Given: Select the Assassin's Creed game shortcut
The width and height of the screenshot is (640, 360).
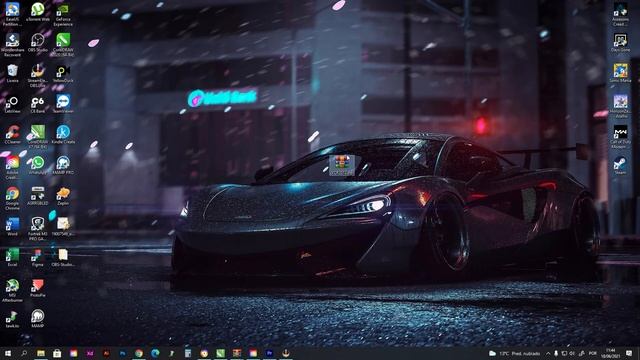Looking at the screenshot, I should click(x=620, y=14).
